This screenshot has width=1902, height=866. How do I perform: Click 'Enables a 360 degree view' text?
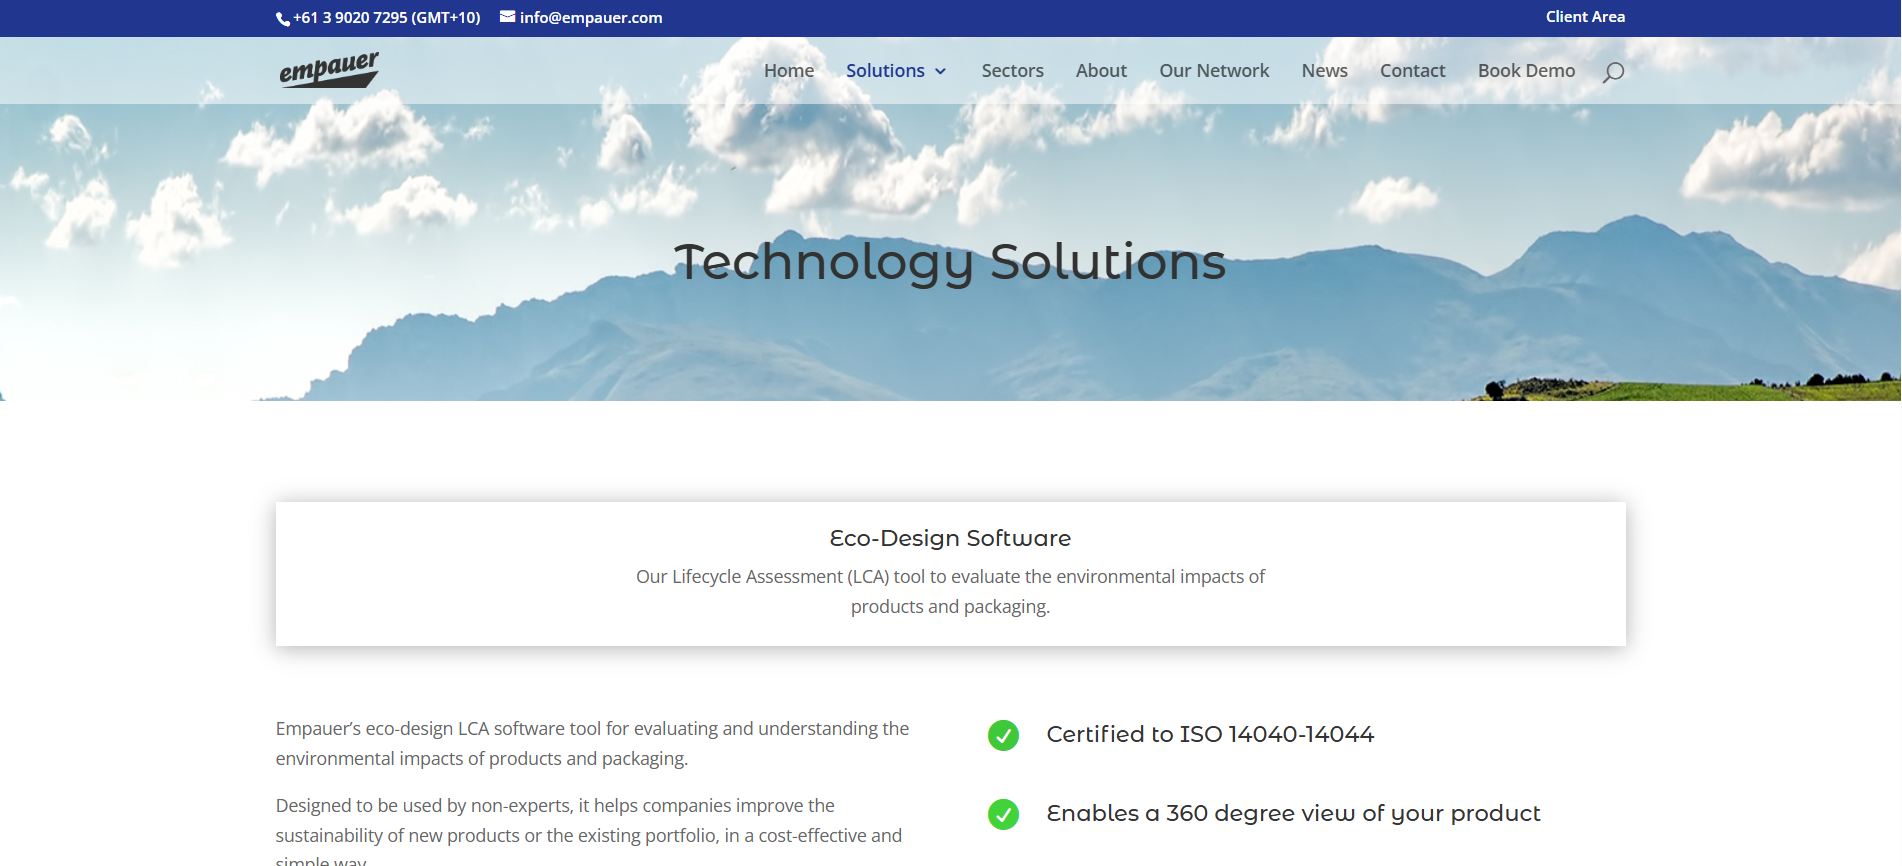(x=1293, y=813)
